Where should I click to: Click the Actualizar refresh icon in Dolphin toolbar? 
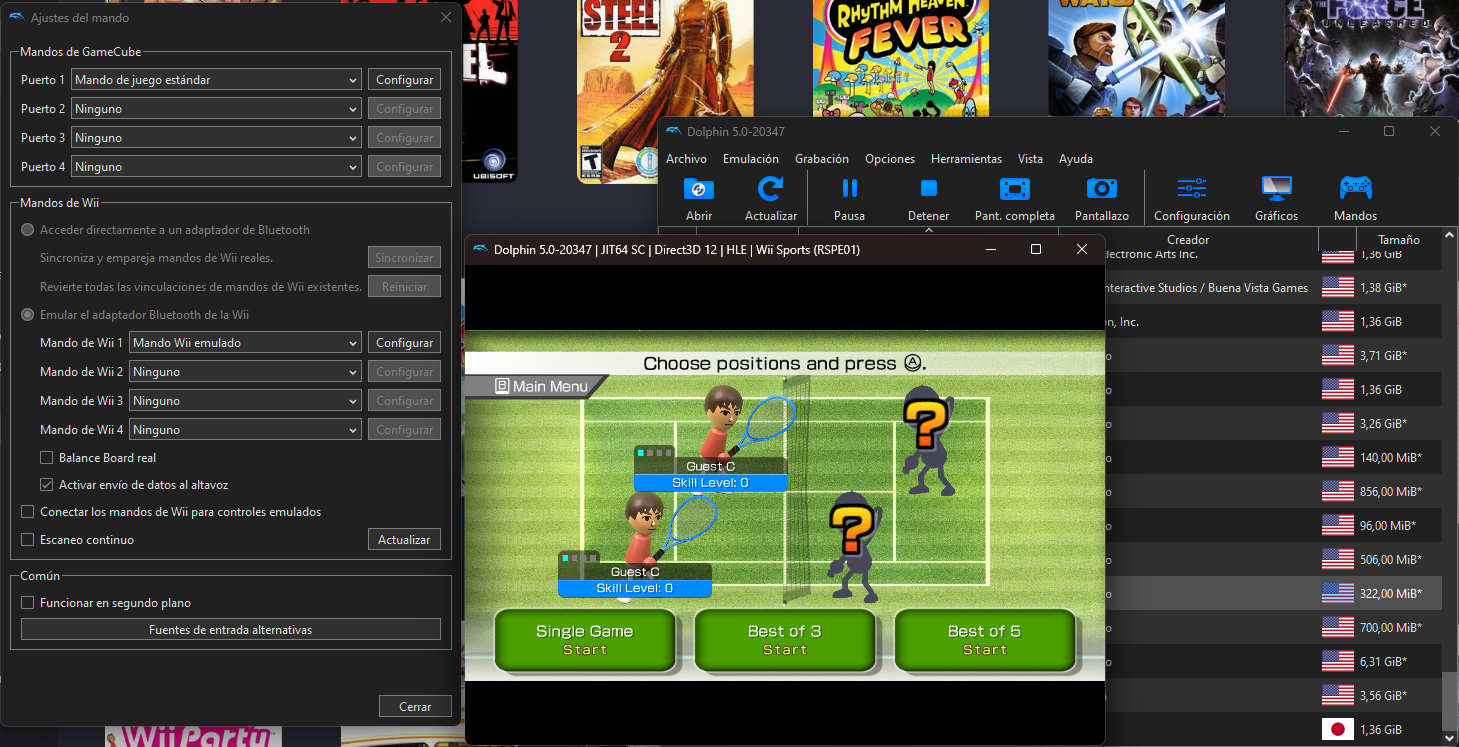click(x=770, y=188)
